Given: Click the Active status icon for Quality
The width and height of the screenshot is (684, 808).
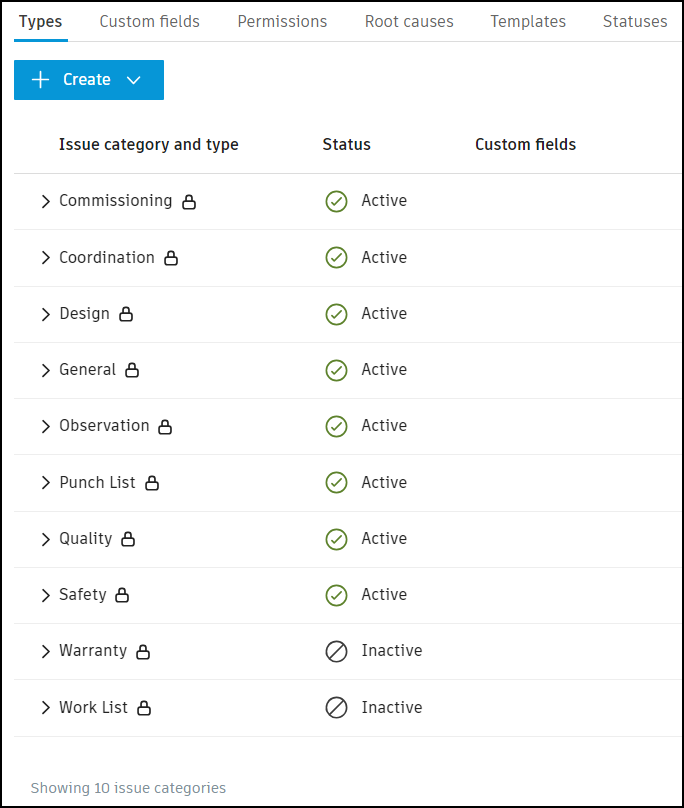Looking at the screenshot, I should [337, 538].
